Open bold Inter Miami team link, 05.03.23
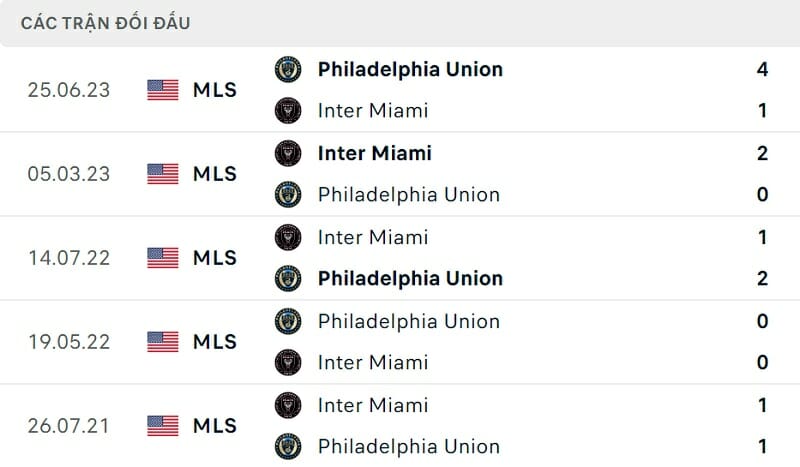Screen dimensions: 800x467 (x=374, y=153)
